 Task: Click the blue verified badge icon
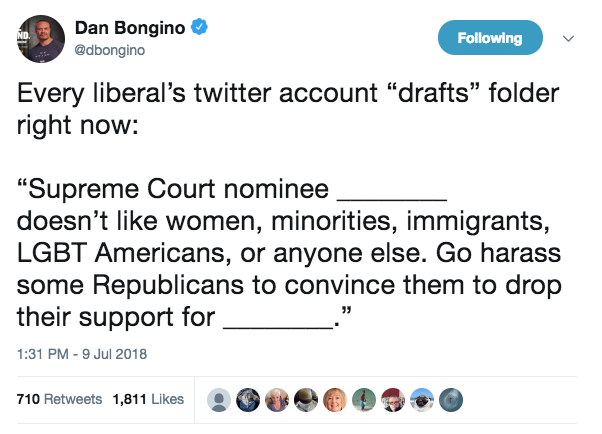tap(199, 27)
